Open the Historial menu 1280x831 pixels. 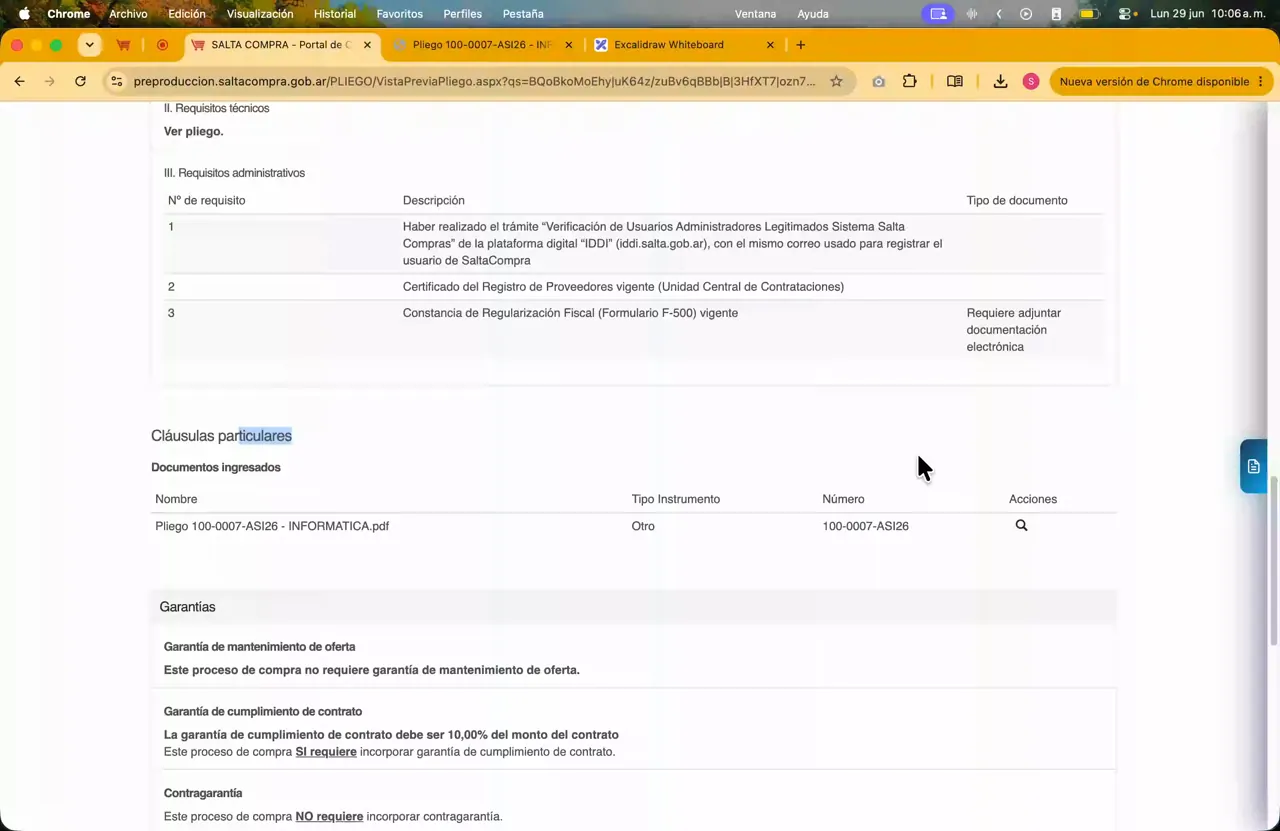pyautogui.click(x=335, y=14)
